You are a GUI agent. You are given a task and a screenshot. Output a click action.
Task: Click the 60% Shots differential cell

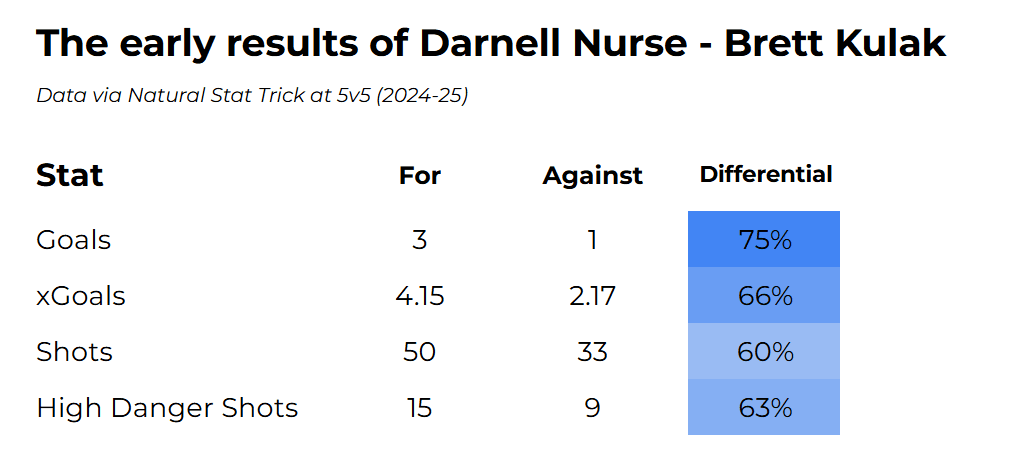coord(765,352)
